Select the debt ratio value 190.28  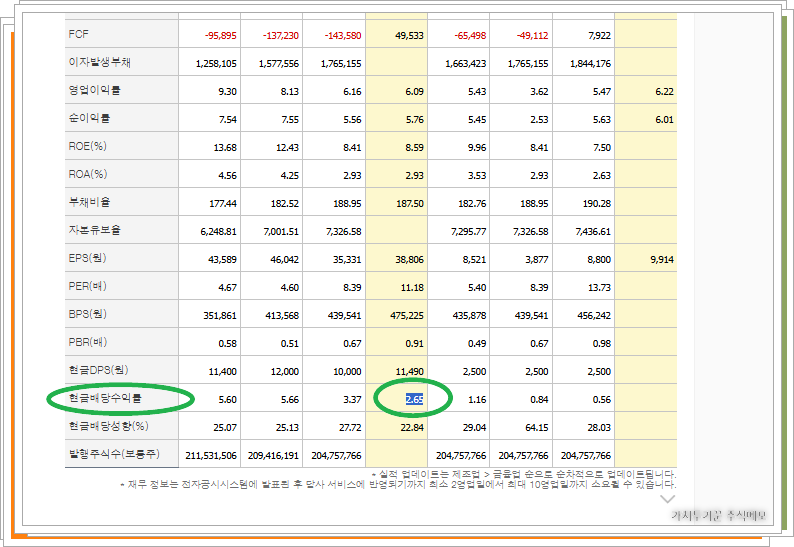[x=597, y=204]
